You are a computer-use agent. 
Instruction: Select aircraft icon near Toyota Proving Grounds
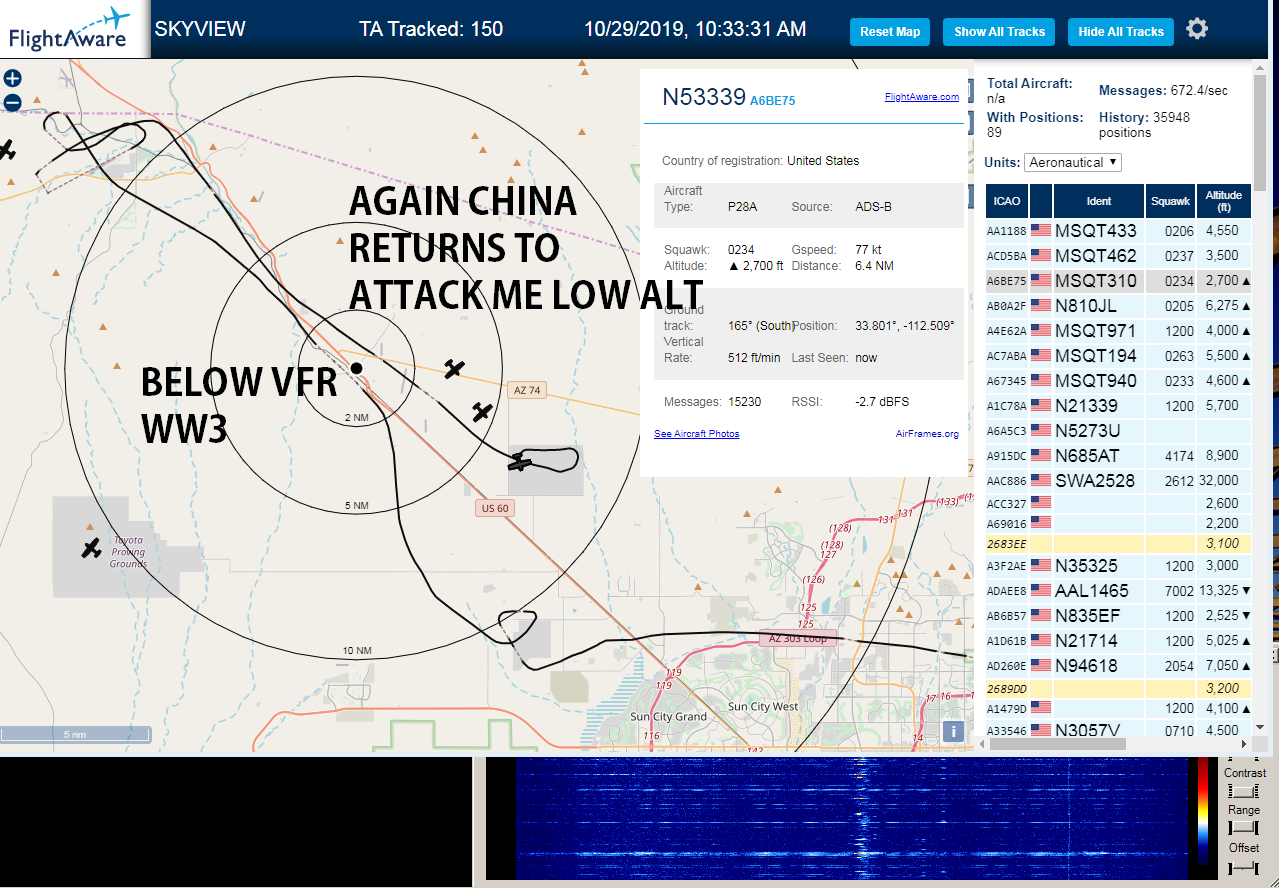pos(91,548)
